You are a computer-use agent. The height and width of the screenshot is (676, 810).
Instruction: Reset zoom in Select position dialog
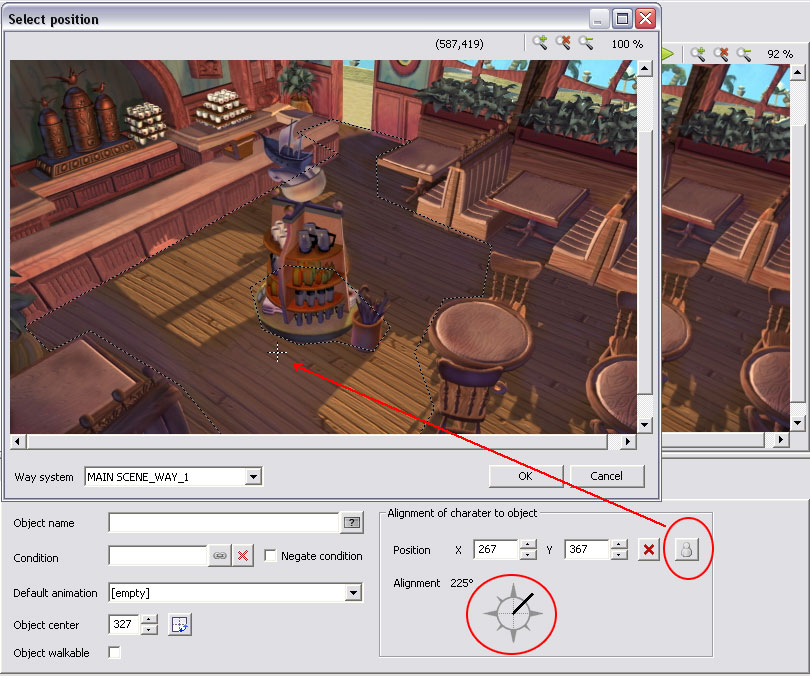point(563,43)
